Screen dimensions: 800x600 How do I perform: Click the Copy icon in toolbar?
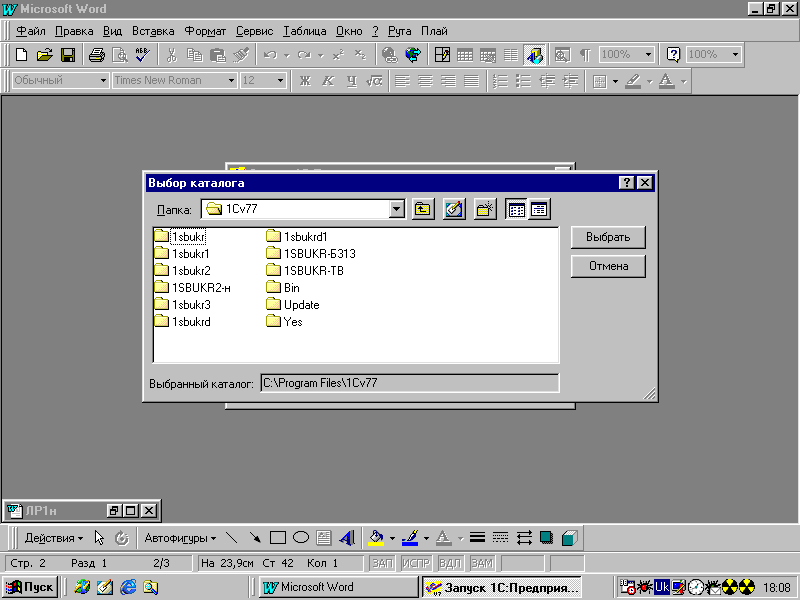pos(194,55)
